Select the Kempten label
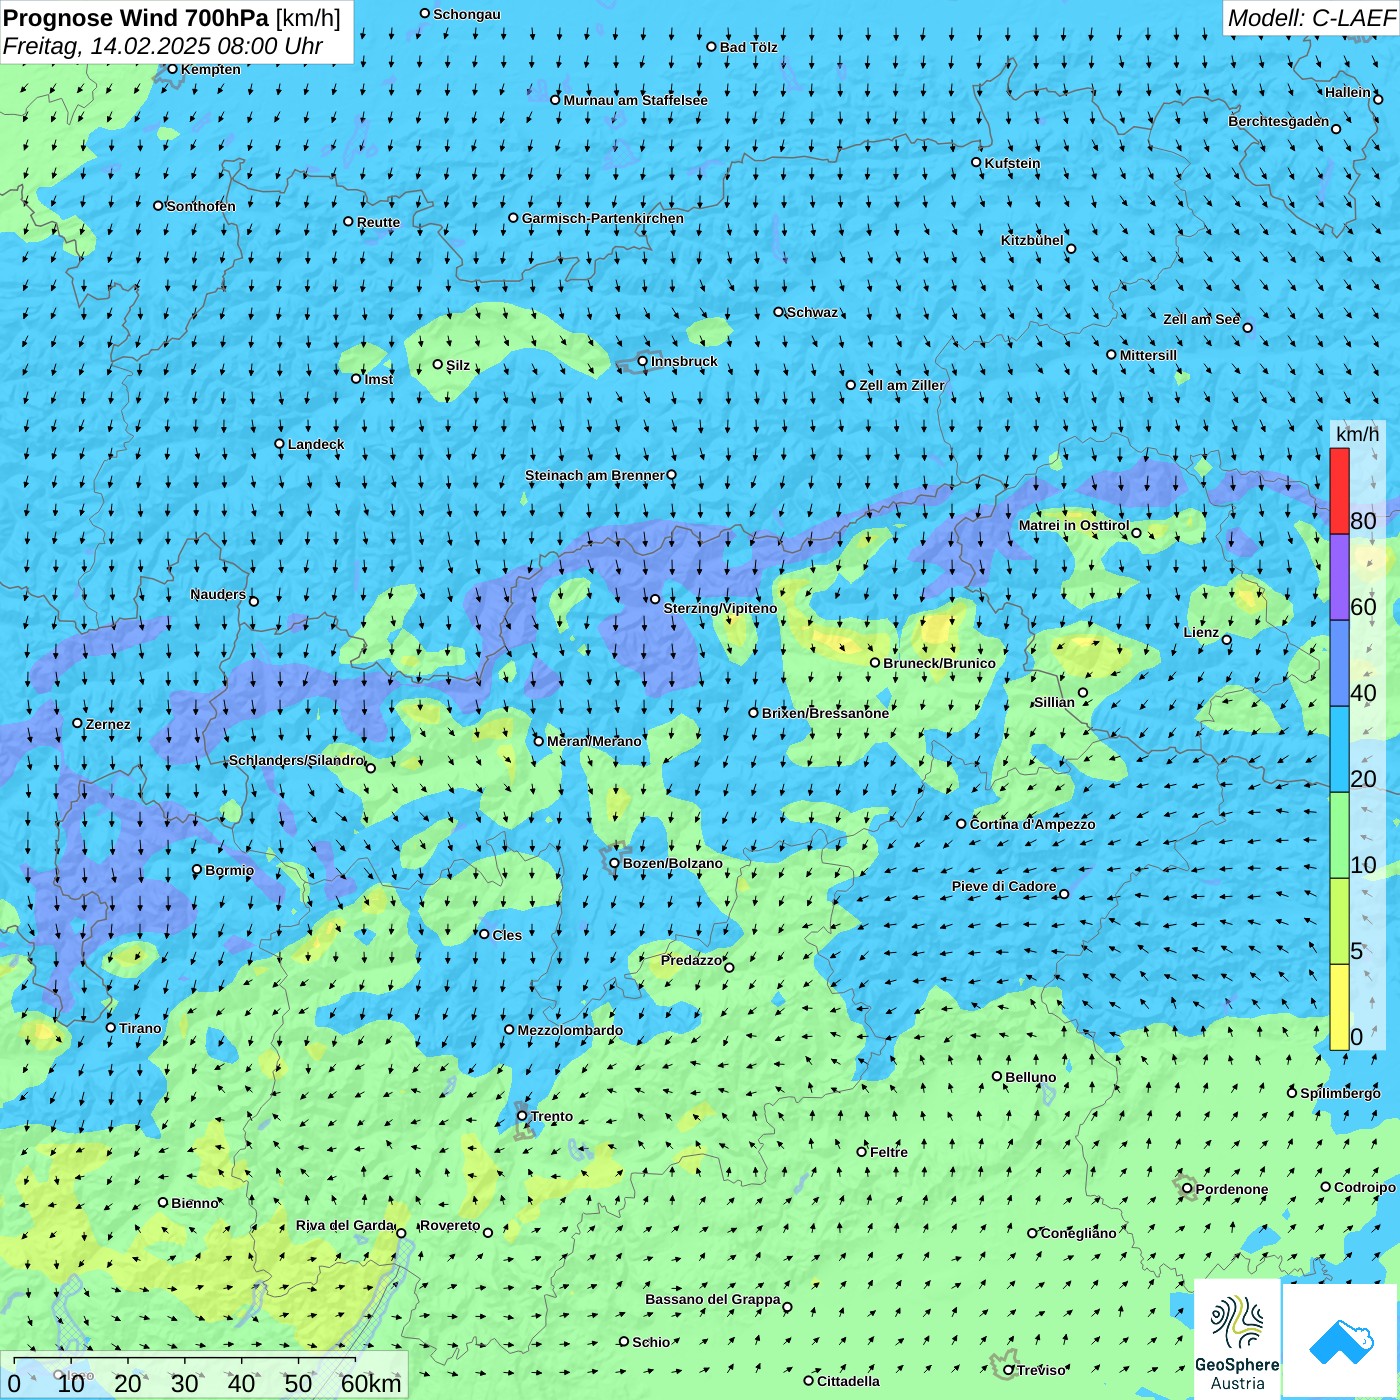Screen dimensions: 1400x1400 [x=211, y=69]
